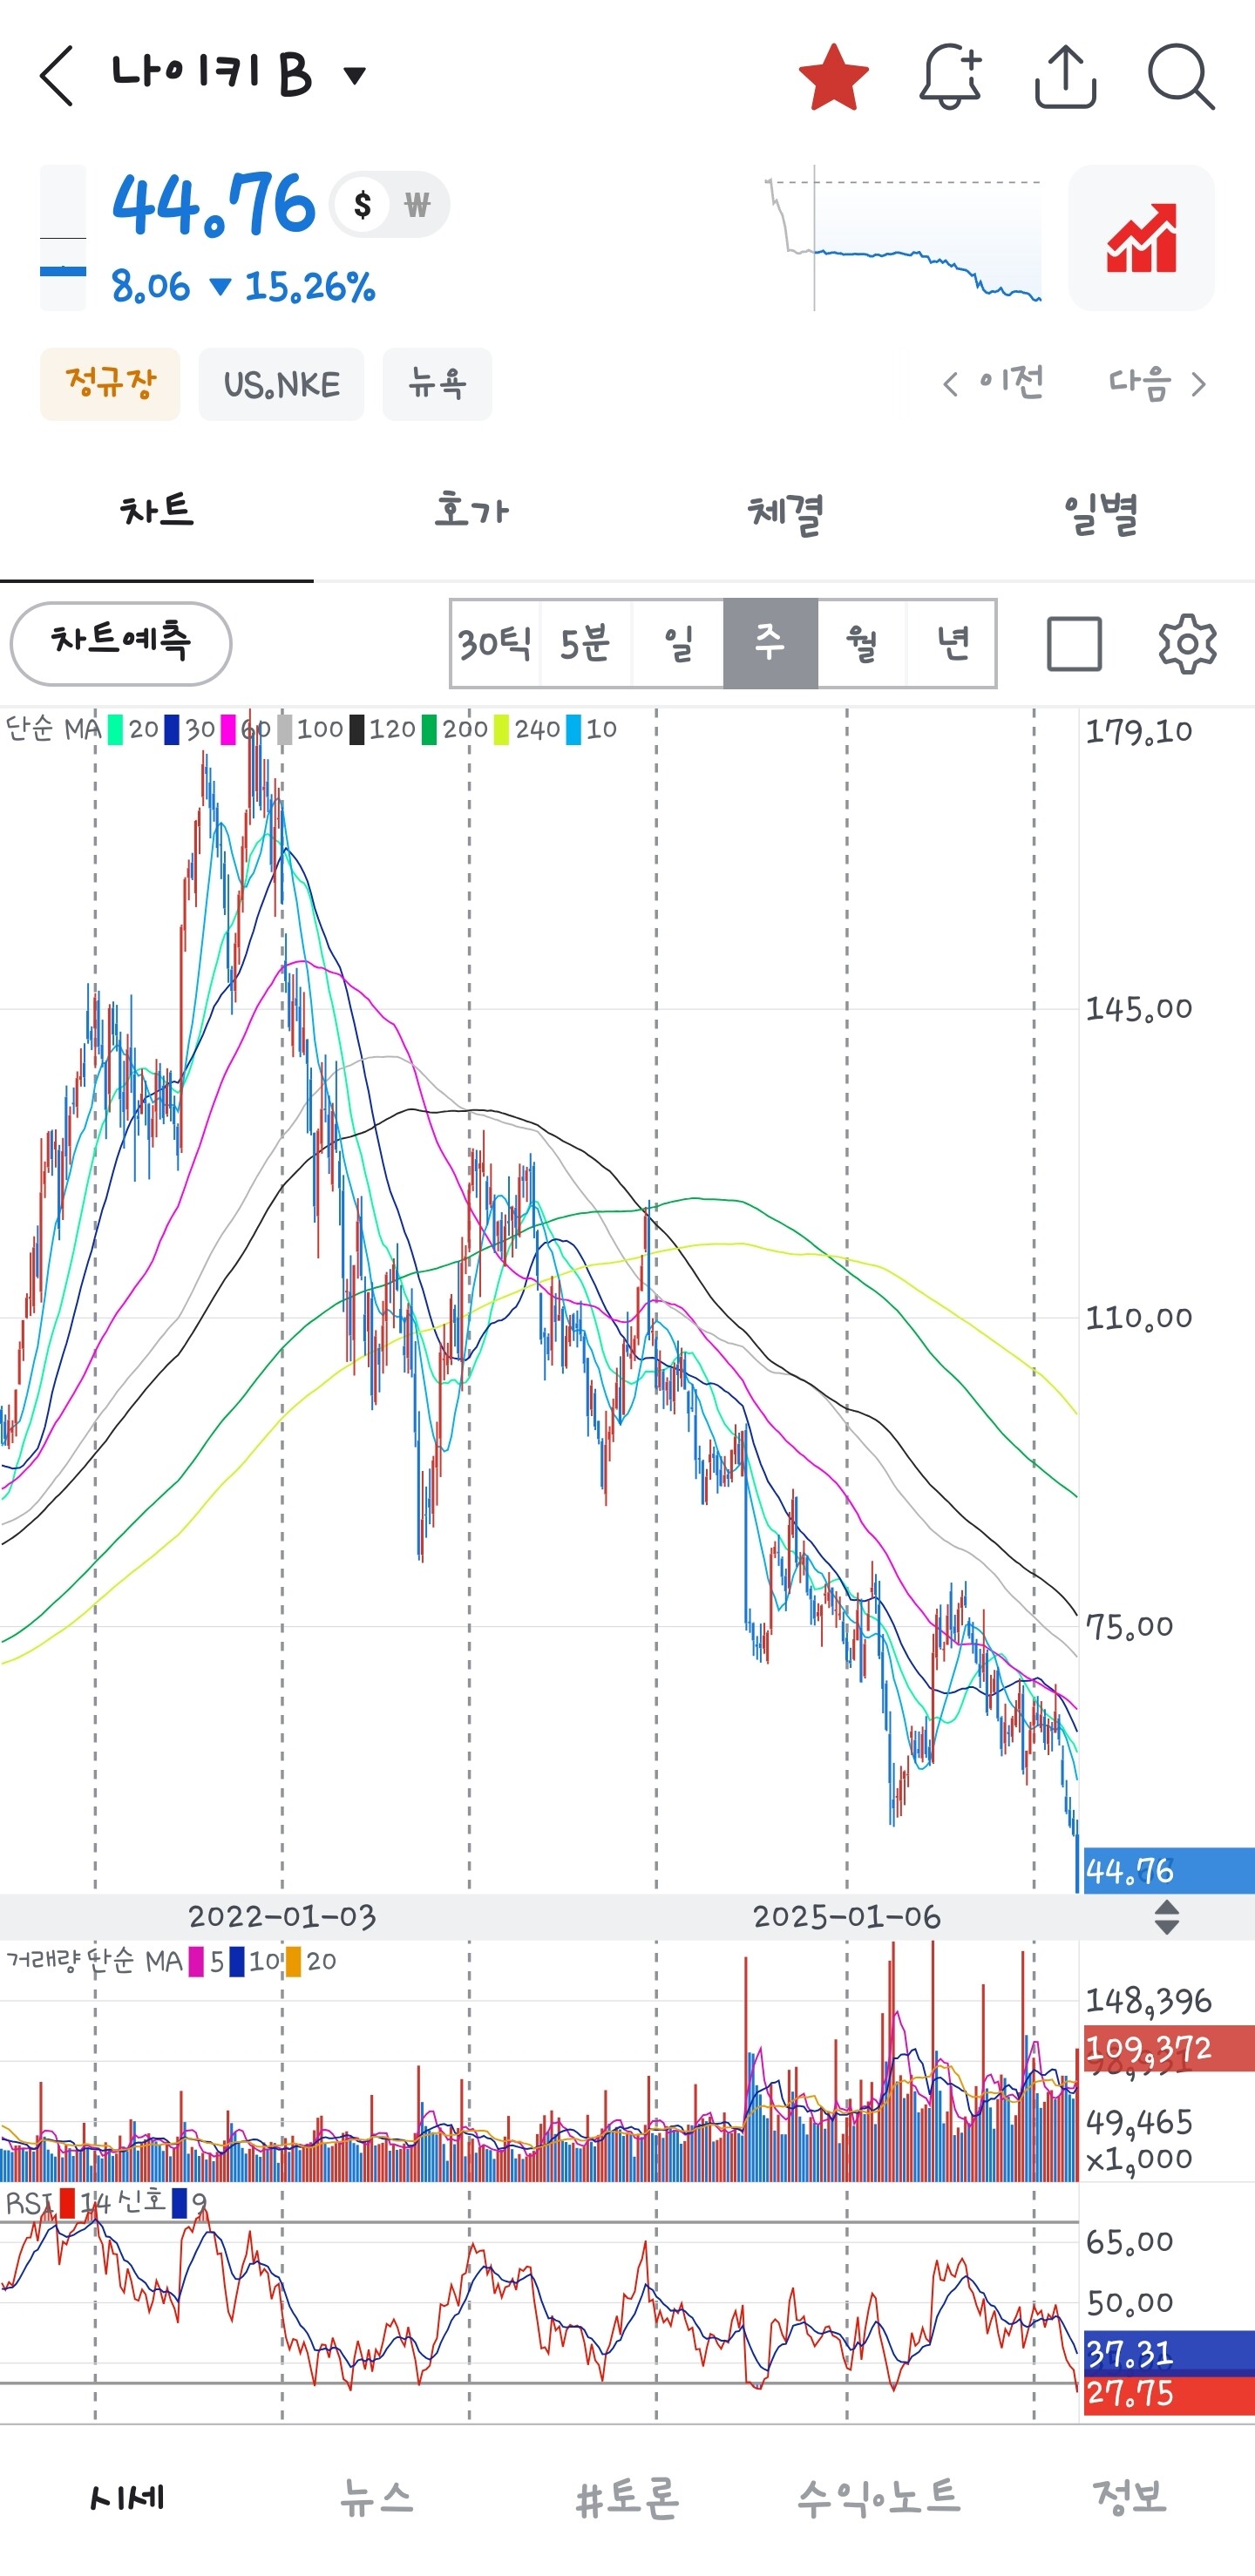Screen dimensions: 1255x2576
Task: Go to previous stock with 이전
Action: tap(993, 383)
